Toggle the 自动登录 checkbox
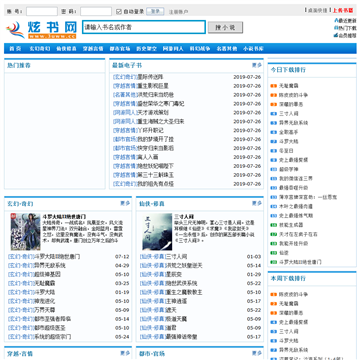 pos(119,12)
